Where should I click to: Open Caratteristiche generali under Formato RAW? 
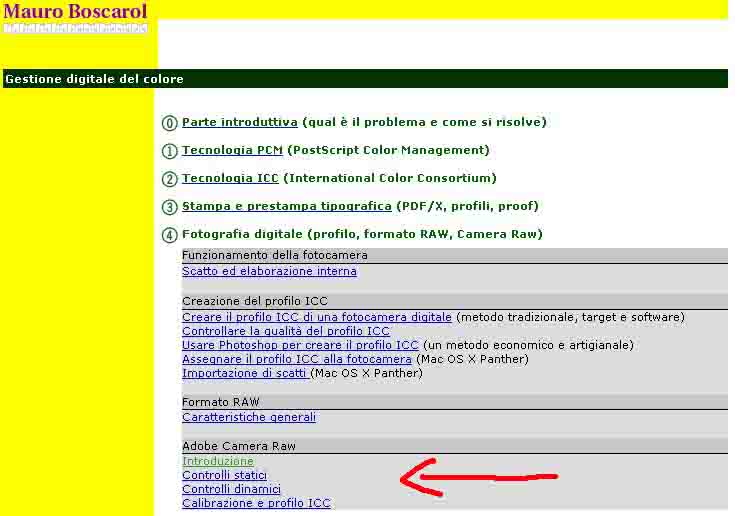tap(248, 417)
